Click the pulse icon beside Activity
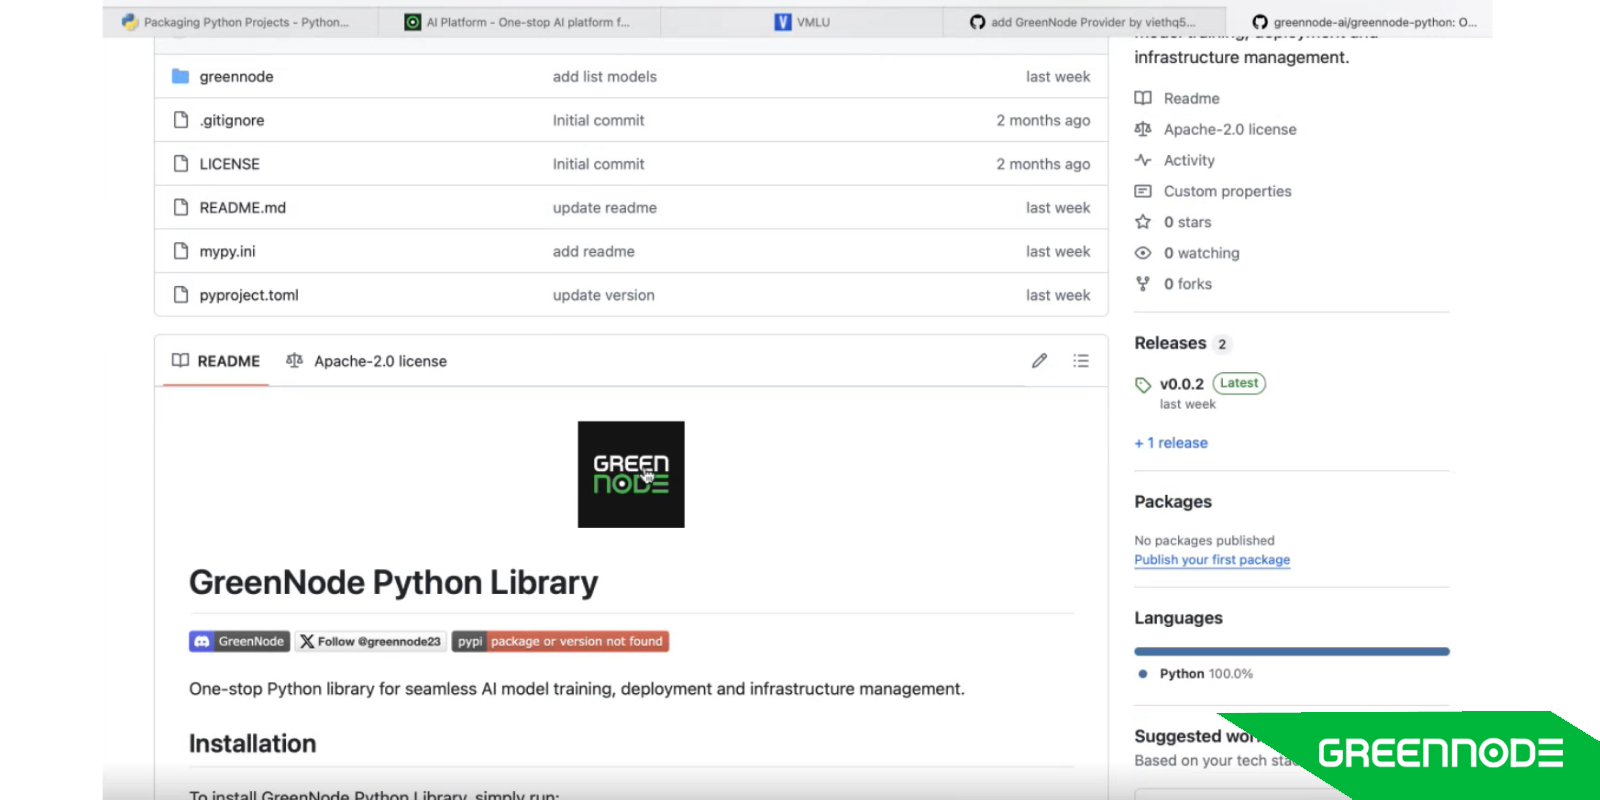Image resolution: width=1600 pixels, height=800 pixels. tap(1143, 160)
